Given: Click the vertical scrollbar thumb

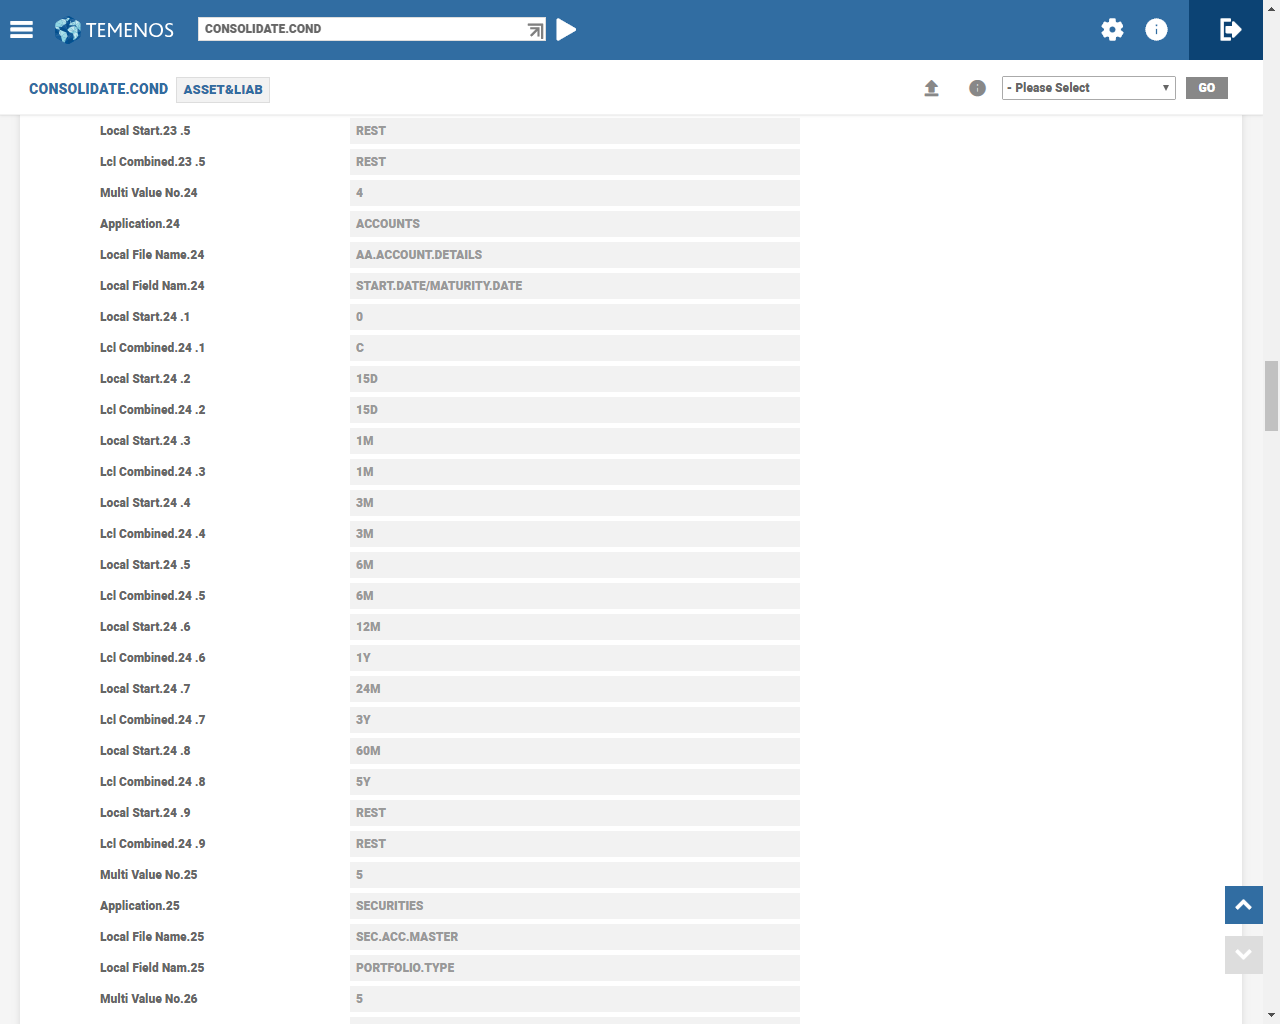Looking at the screenshot, I should (1271, 395).
